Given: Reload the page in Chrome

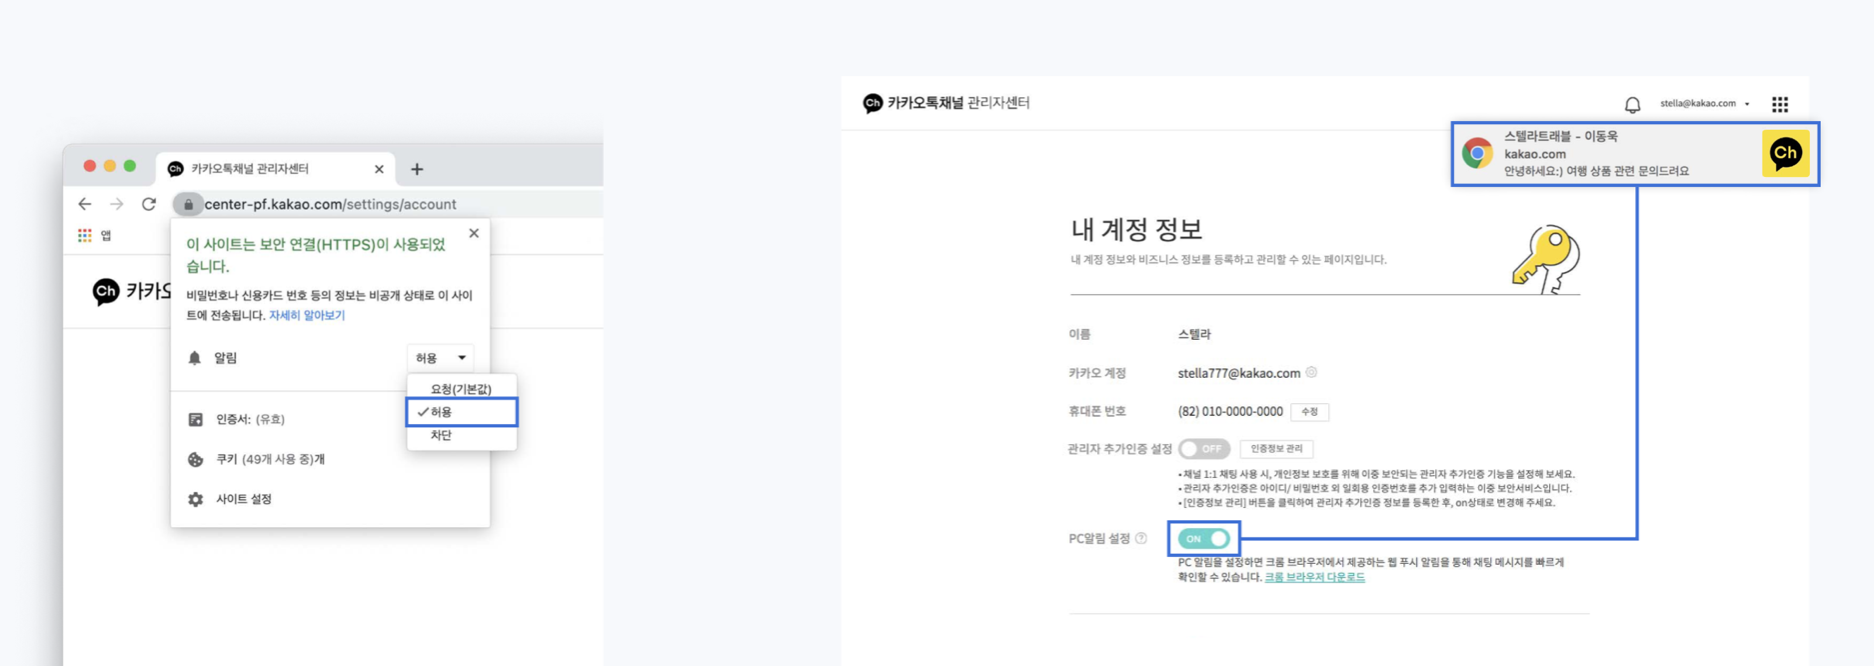Looking at the screenshot, I should tap(149, 204).
